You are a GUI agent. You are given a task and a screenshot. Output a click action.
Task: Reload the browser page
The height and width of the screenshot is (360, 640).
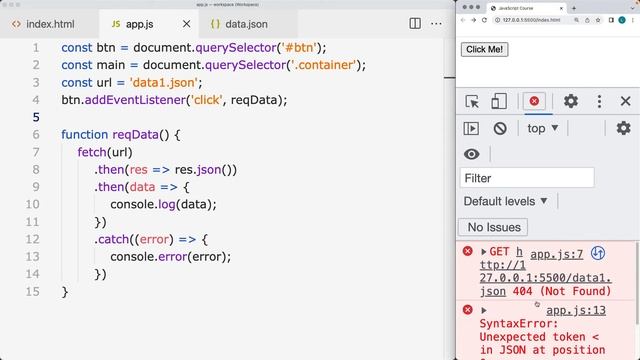[484, 20]
